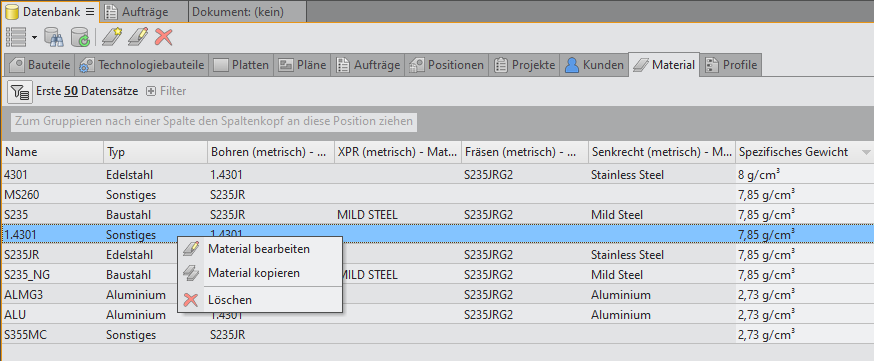Sort by Bohren (metrisch) column header

(x=270, y=152)
